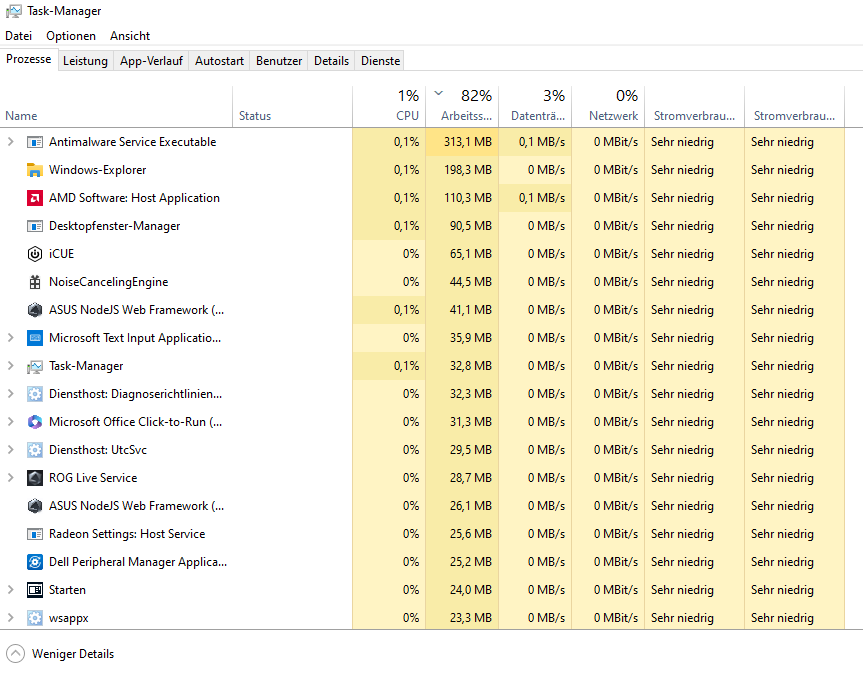
Task: Open the Optionen menu
Action: 71,36
